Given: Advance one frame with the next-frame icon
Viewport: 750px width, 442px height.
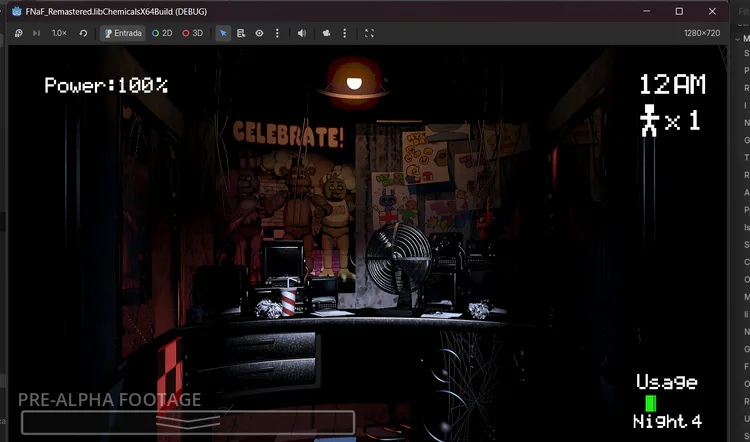Looking at the screenshot, I should click(36, 33).
